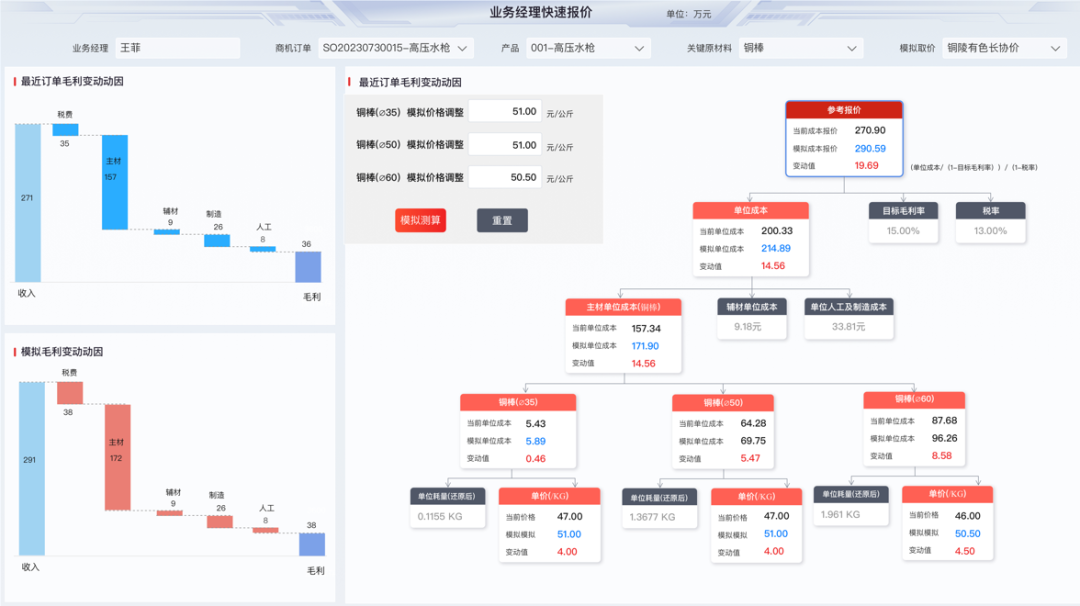Click the red 模拟测算 button
Screen dimensions: 1080x606
point(420,220)
